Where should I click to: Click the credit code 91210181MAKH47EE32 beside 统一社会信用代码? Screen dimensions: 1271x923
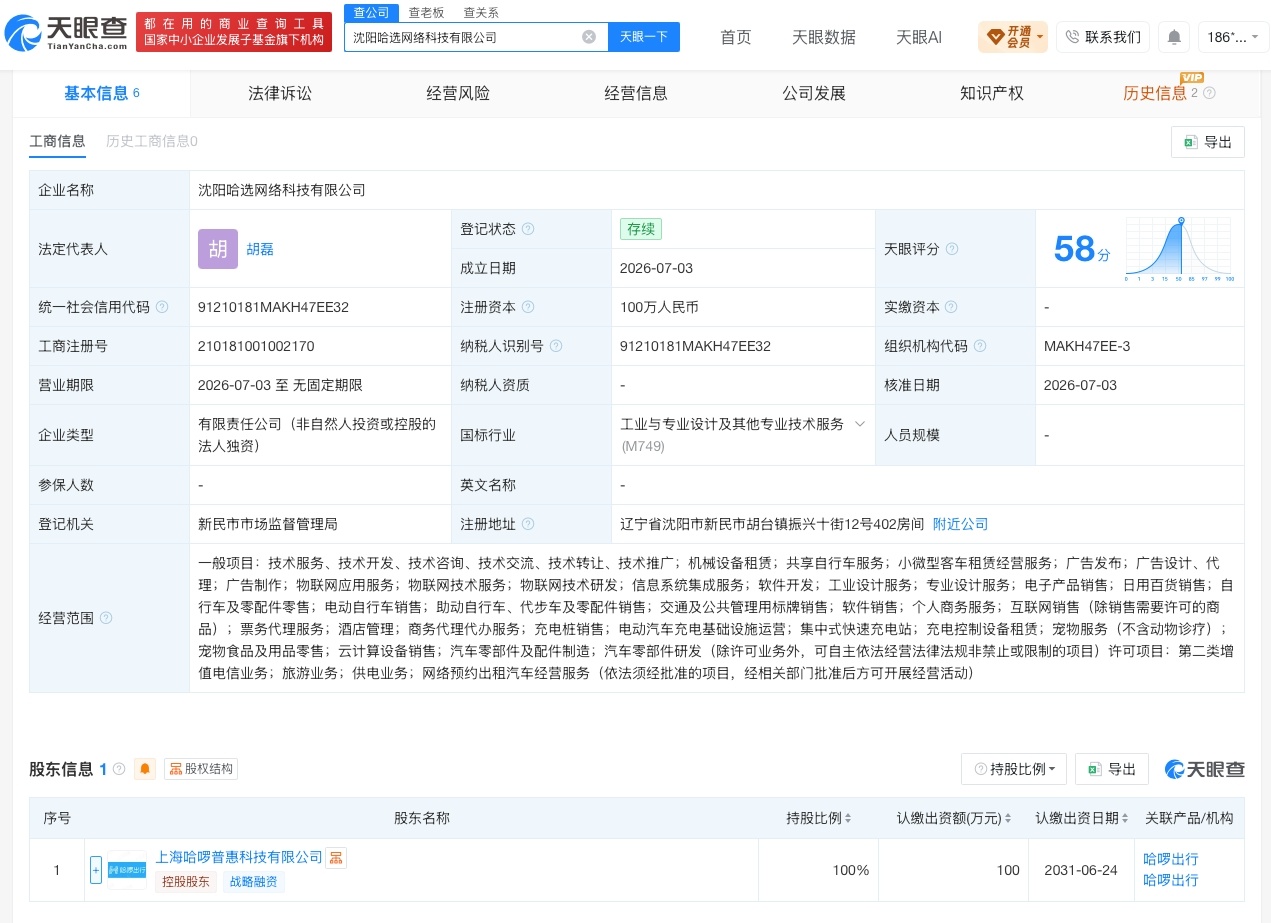pyautogui.click(x=273, y=307)
